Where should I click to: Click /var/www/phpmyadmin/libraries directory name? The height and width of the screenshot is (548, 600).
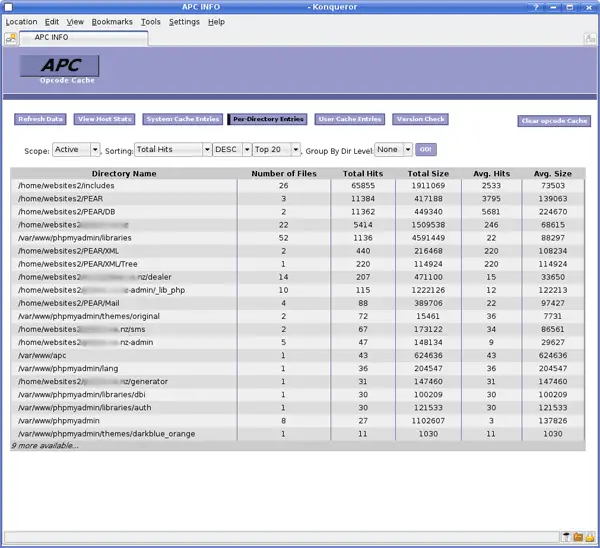[x=75, y=238]
